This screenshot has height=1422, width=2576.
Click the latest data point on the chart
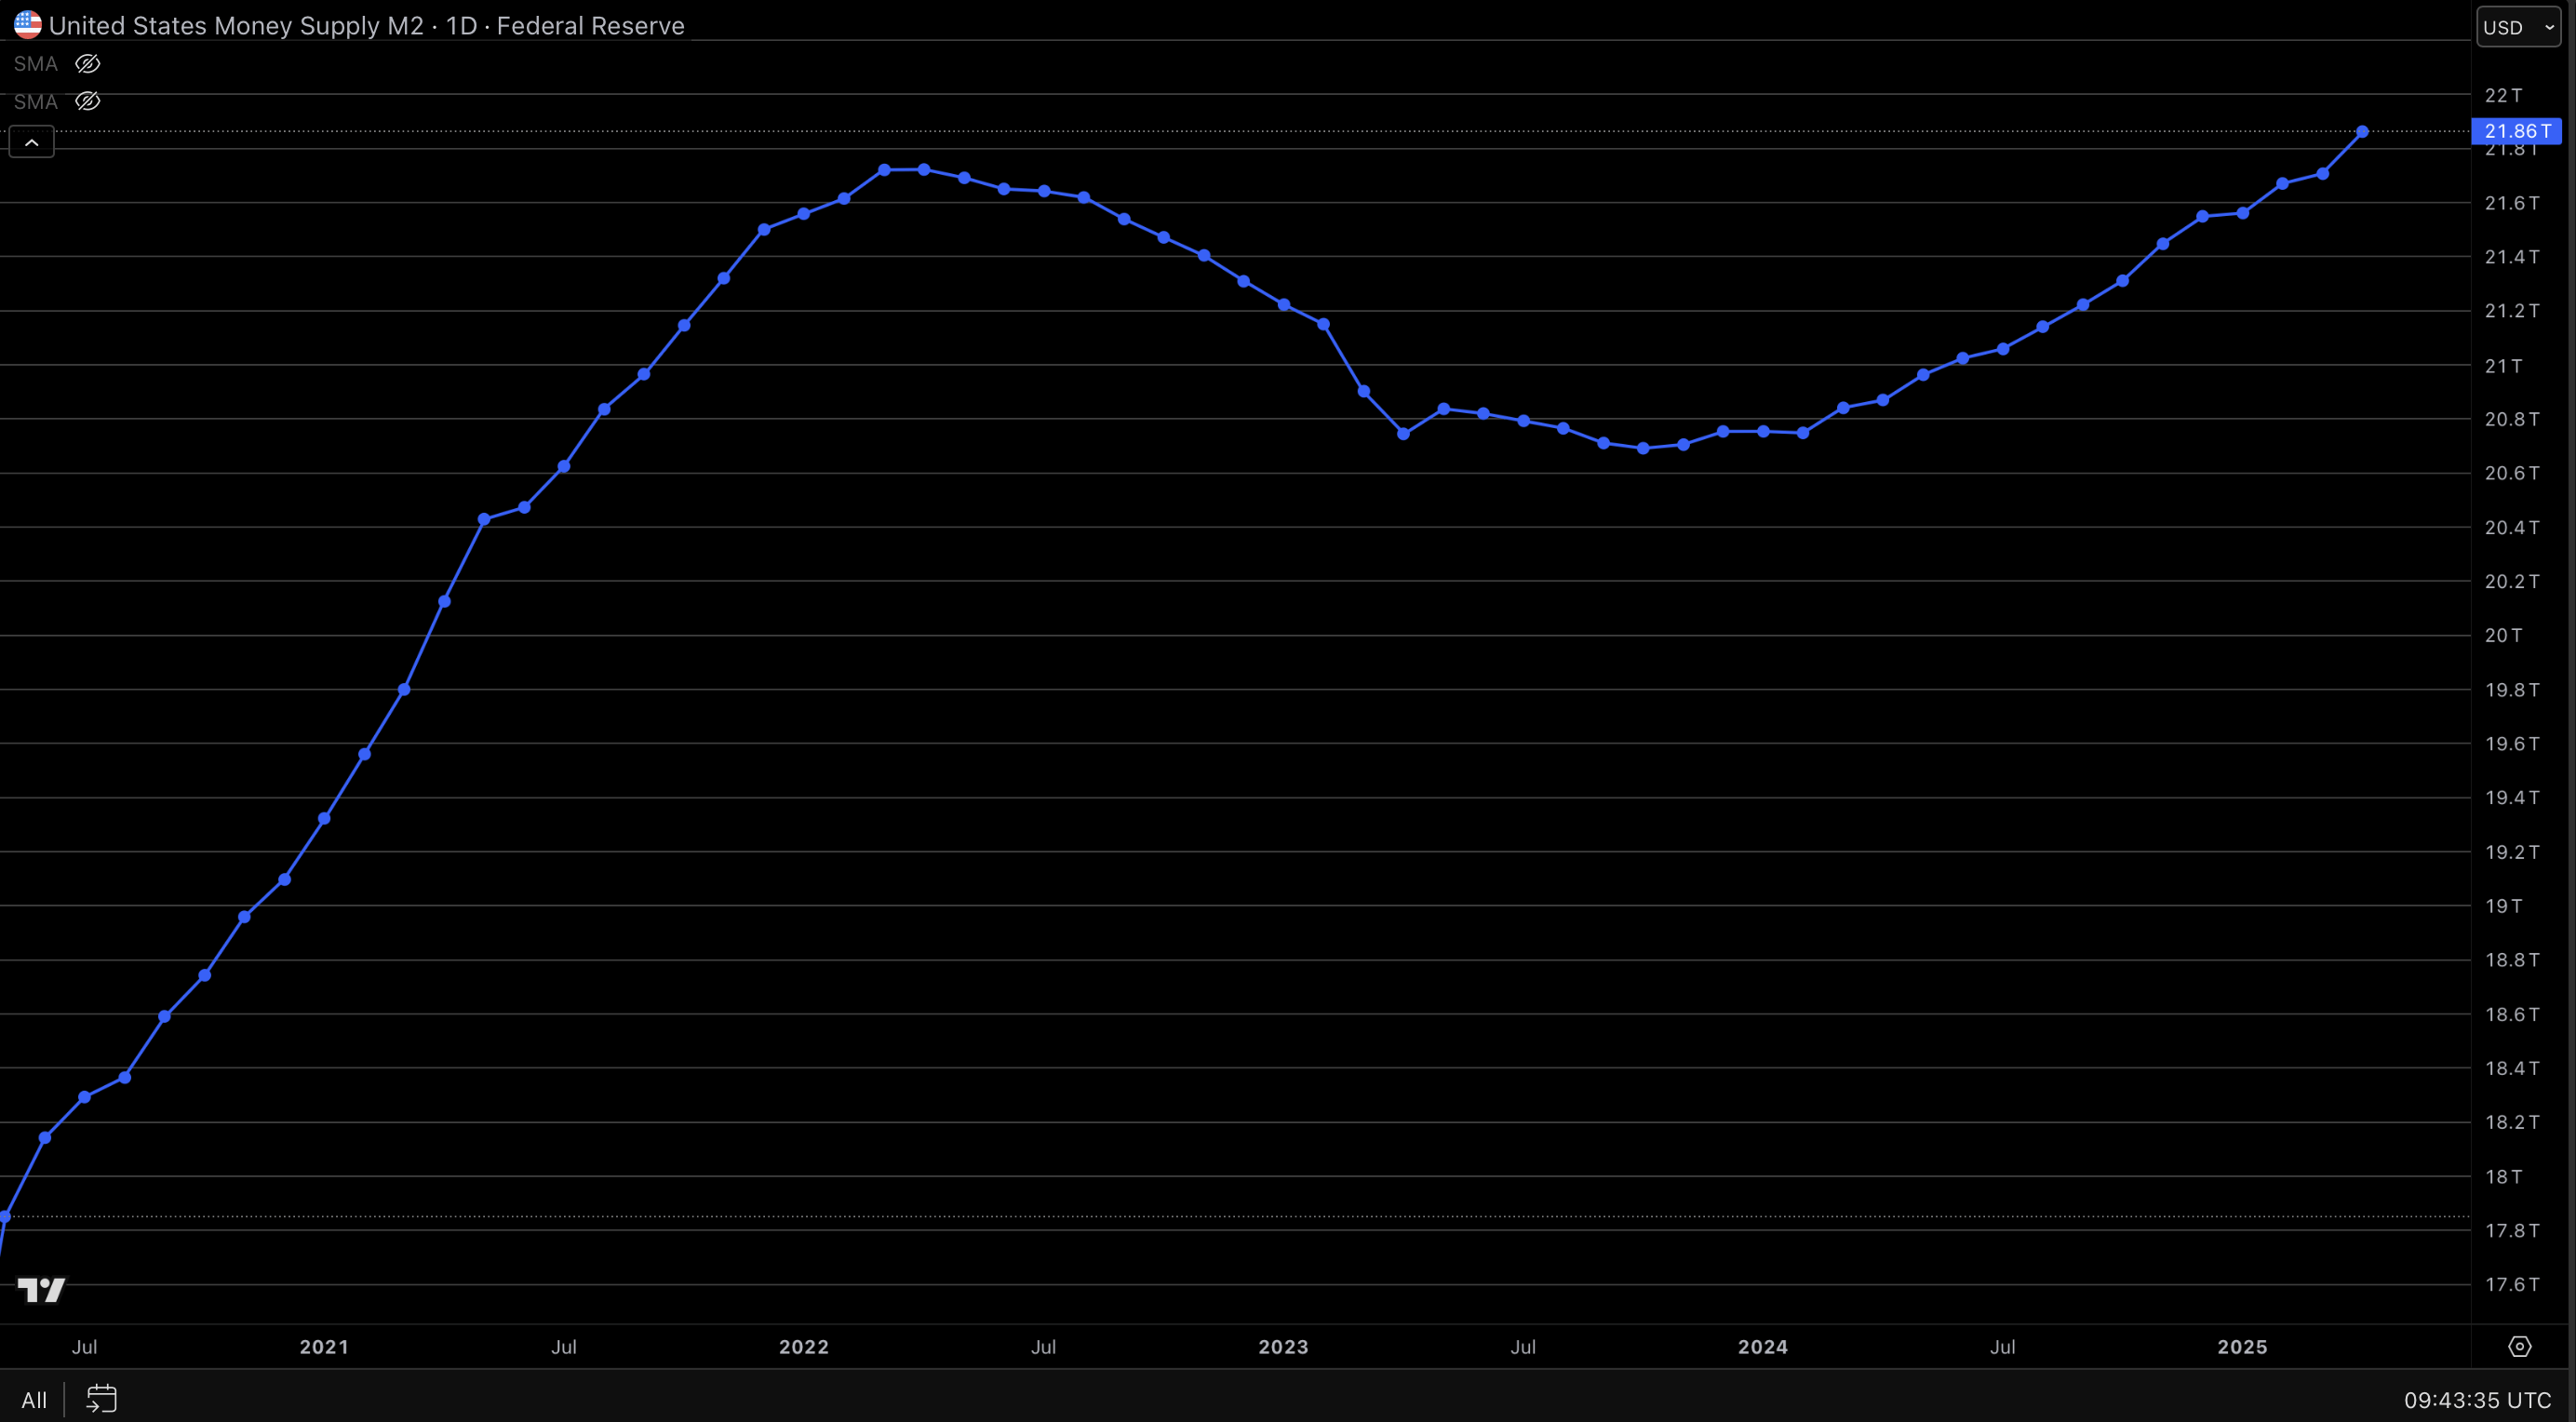click(x=2362, y=131)
